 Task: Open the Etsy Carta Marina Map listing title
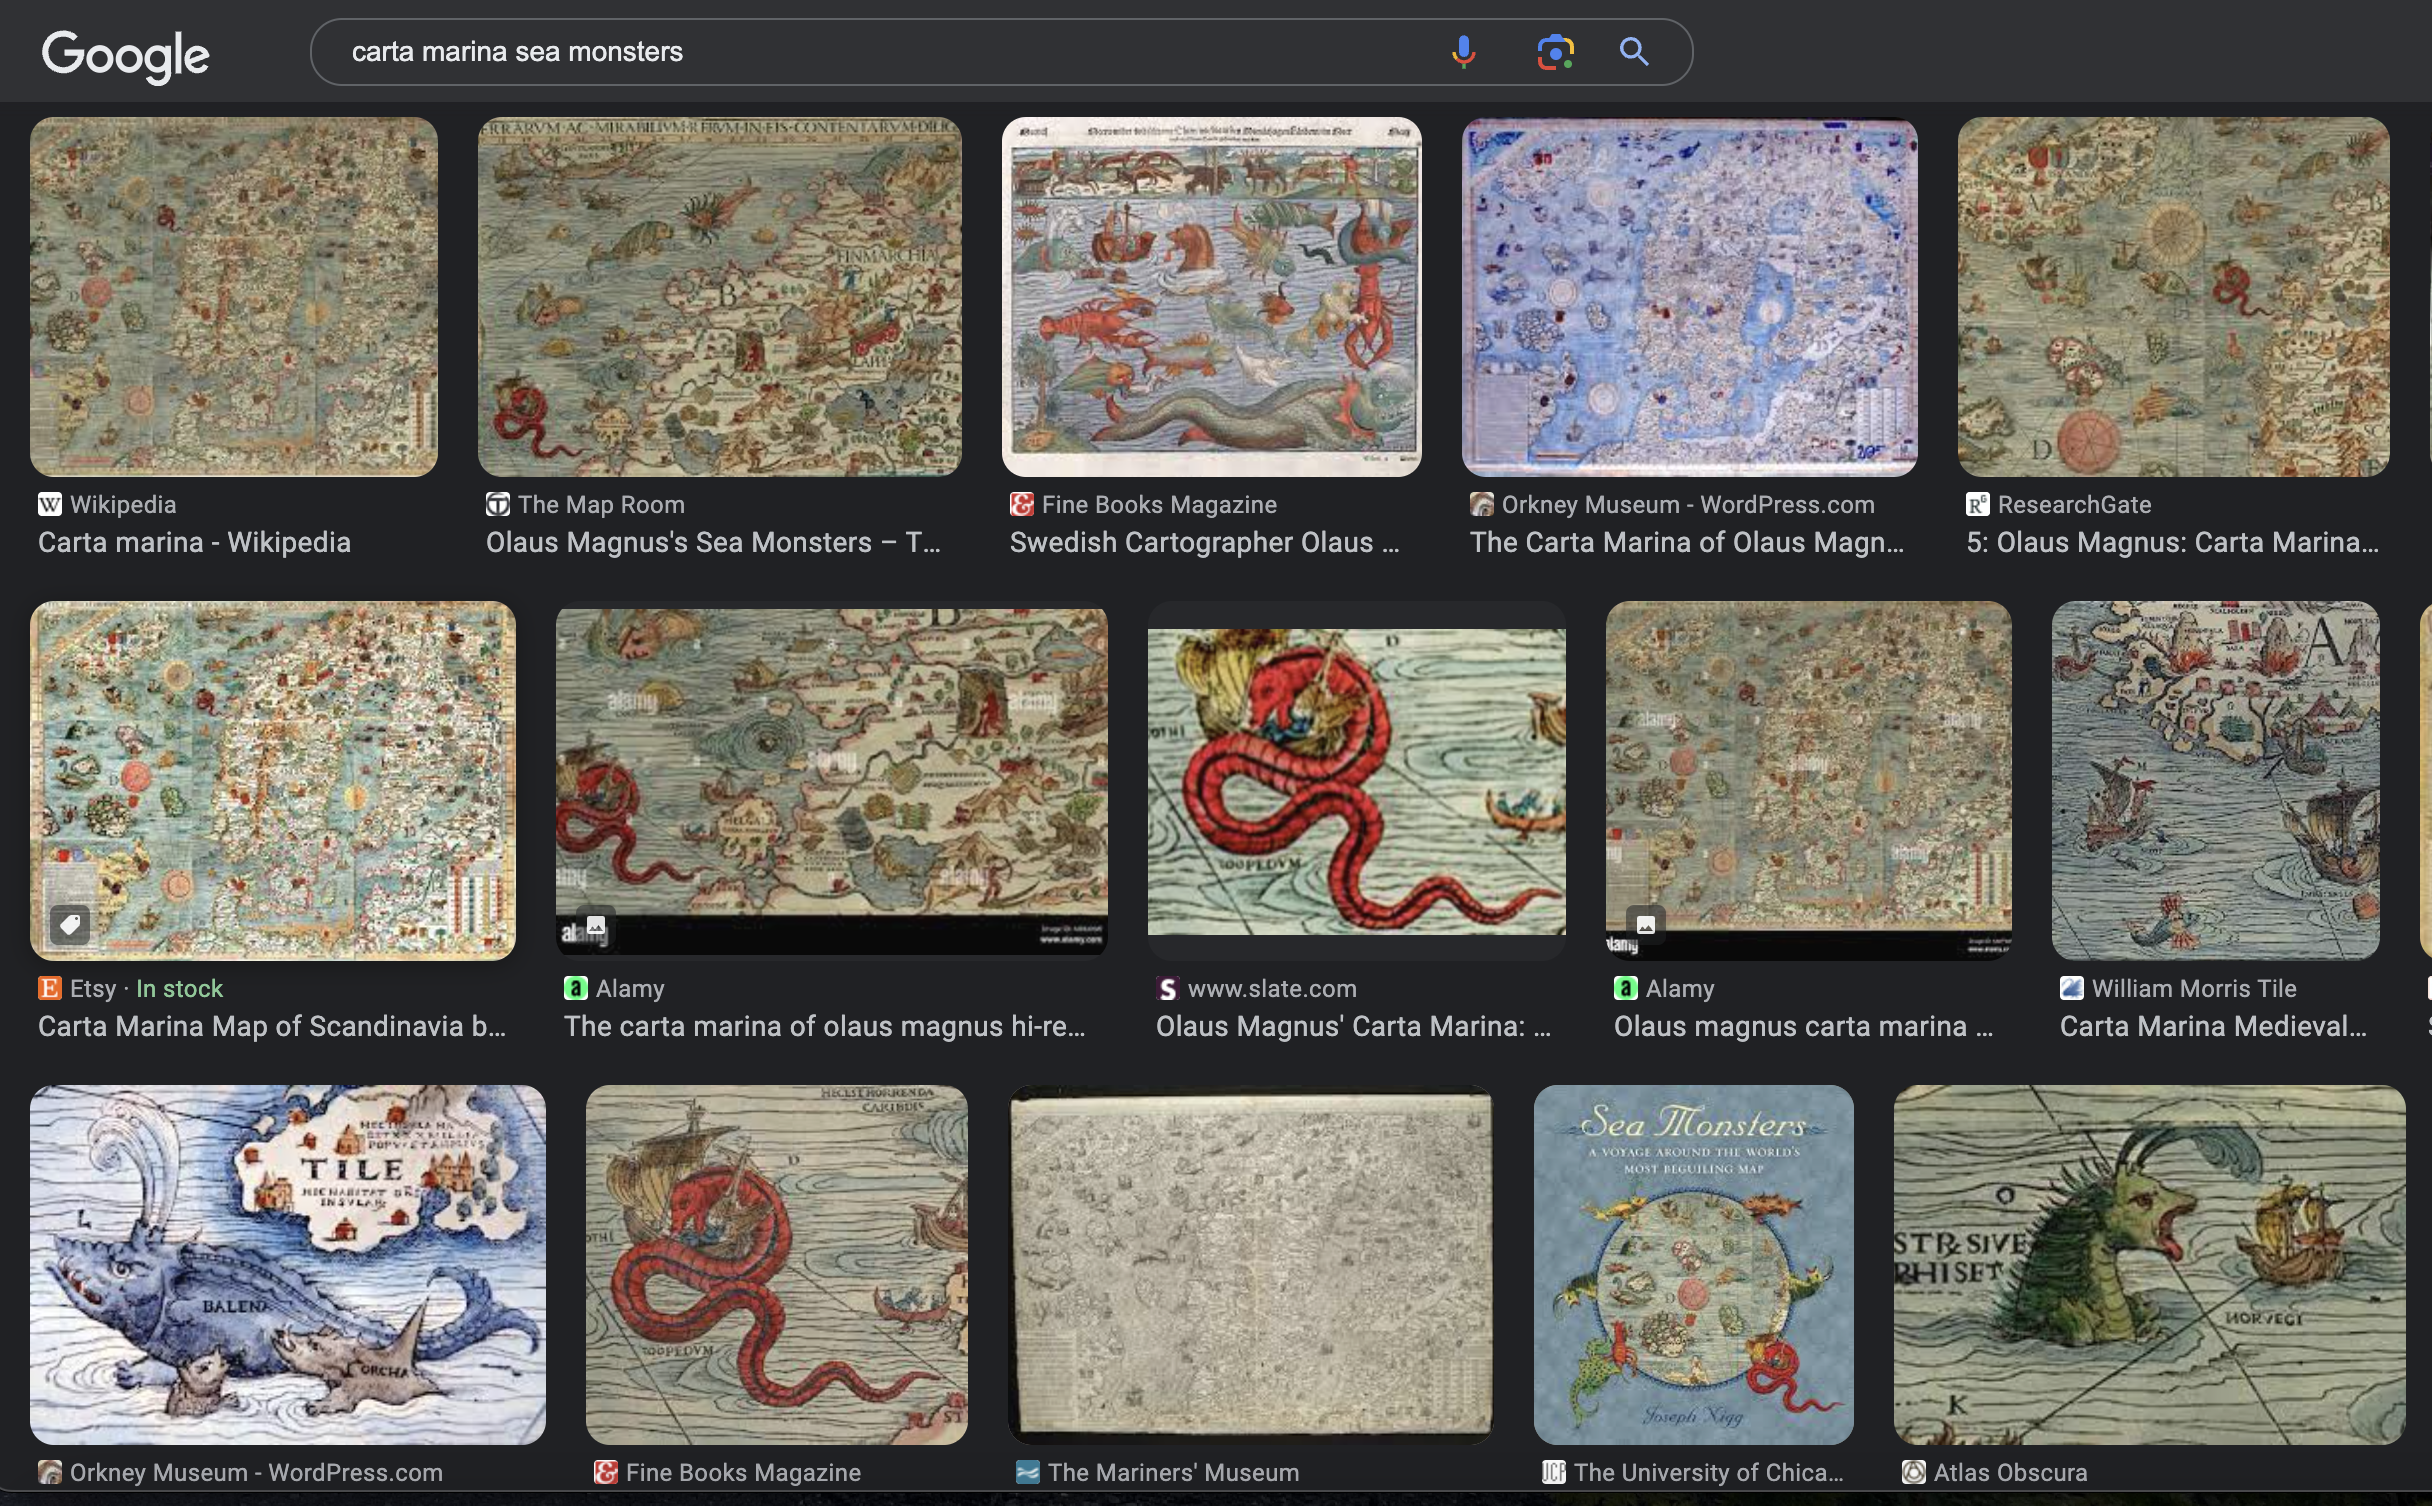[x=271, y=1026]
